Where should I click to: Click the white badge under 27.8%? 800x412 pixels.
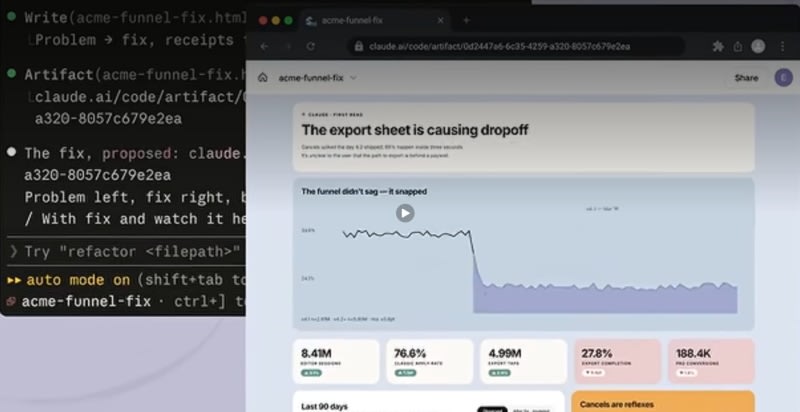[593, 373]
